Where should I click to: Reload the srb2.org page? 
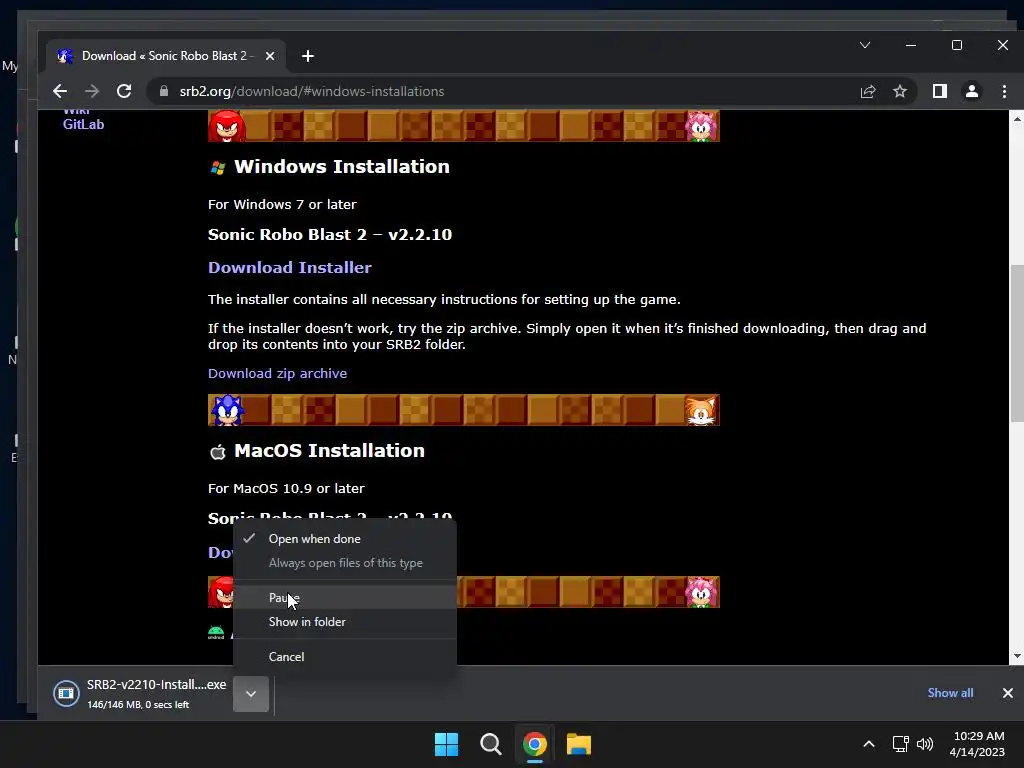click(124, 91)
